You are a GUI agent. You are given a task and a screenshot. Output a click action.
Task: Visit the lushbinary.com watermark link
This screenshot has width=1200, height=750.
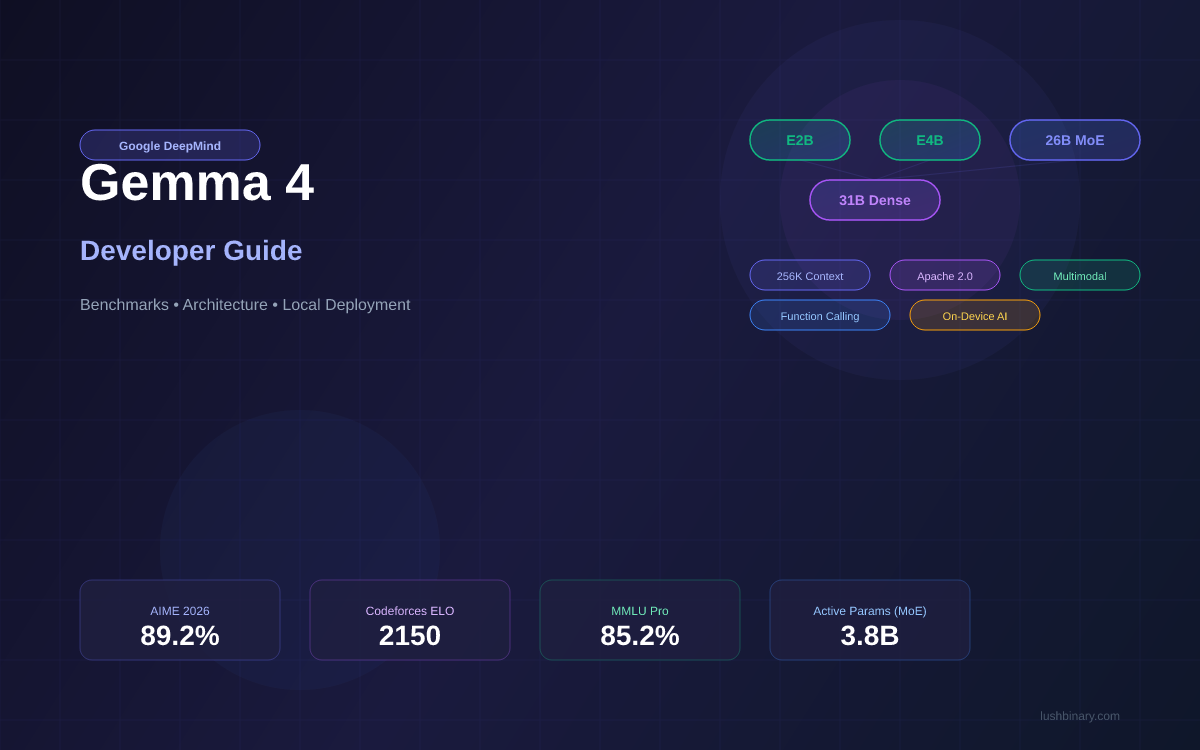click(1080, 716)
